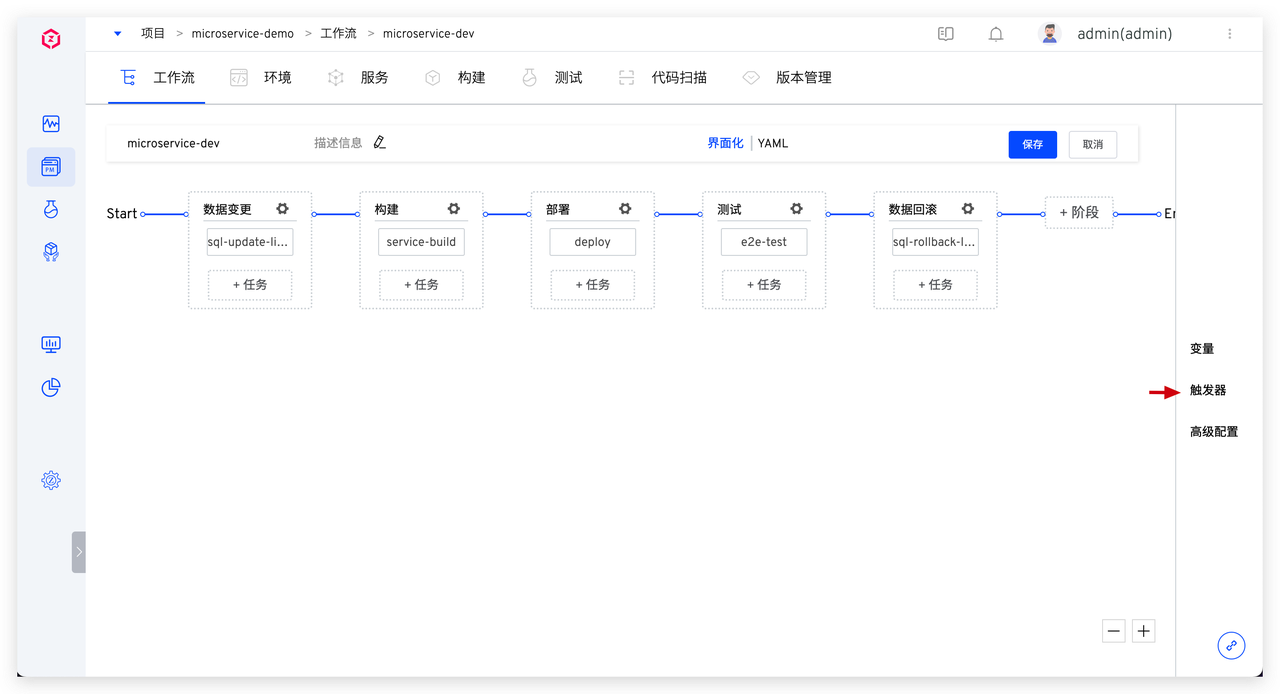Zoom out the canvas with minus button

tap(1114, 631)
